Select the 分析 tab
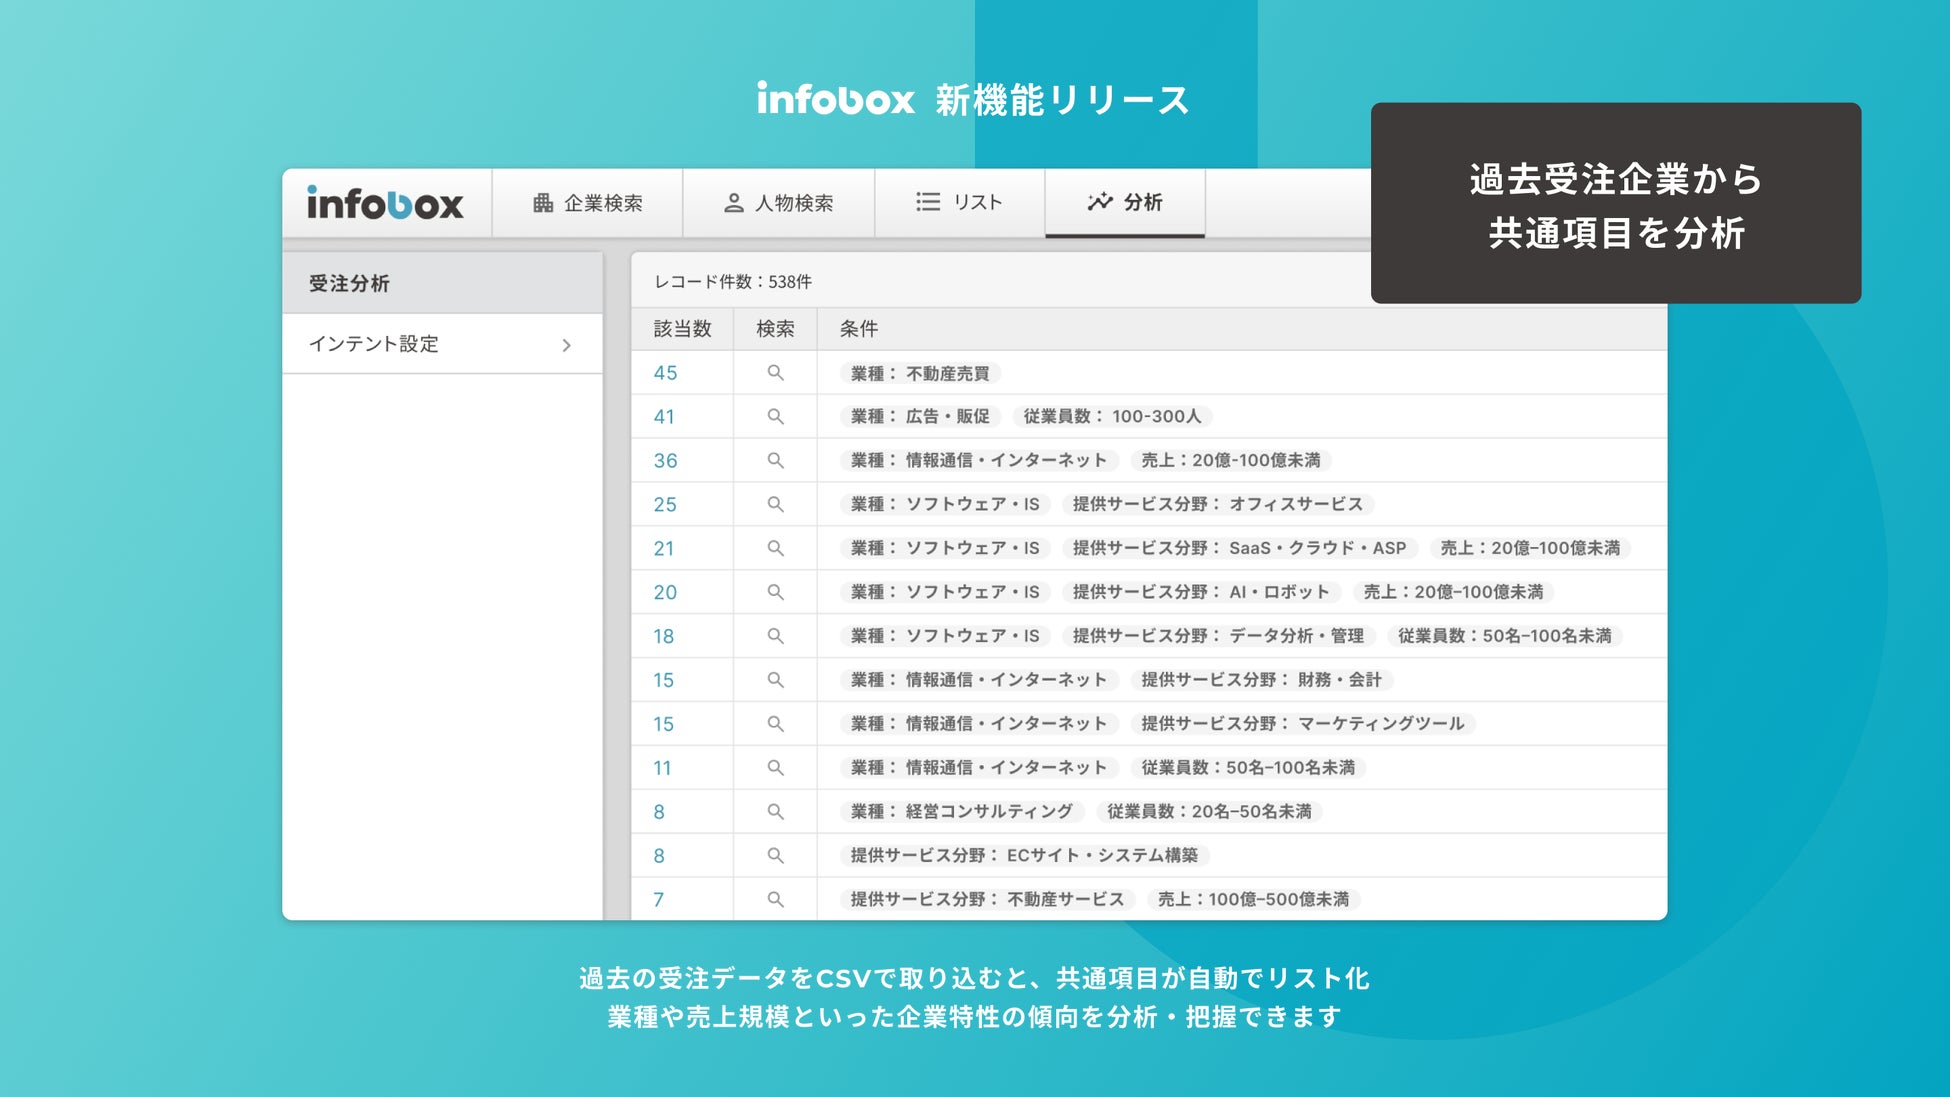This screenshot has height=1097, width=1950. [1124, 203]
